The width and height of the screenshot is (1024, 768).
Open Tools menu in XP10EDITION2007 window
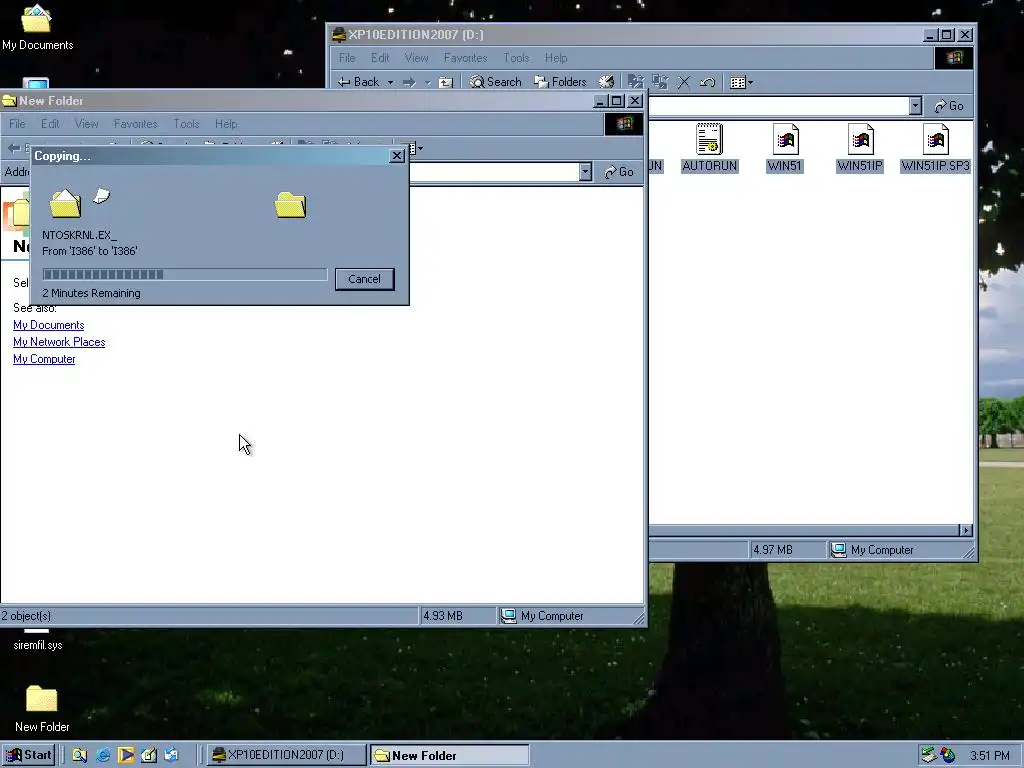[x=516, y=58]
